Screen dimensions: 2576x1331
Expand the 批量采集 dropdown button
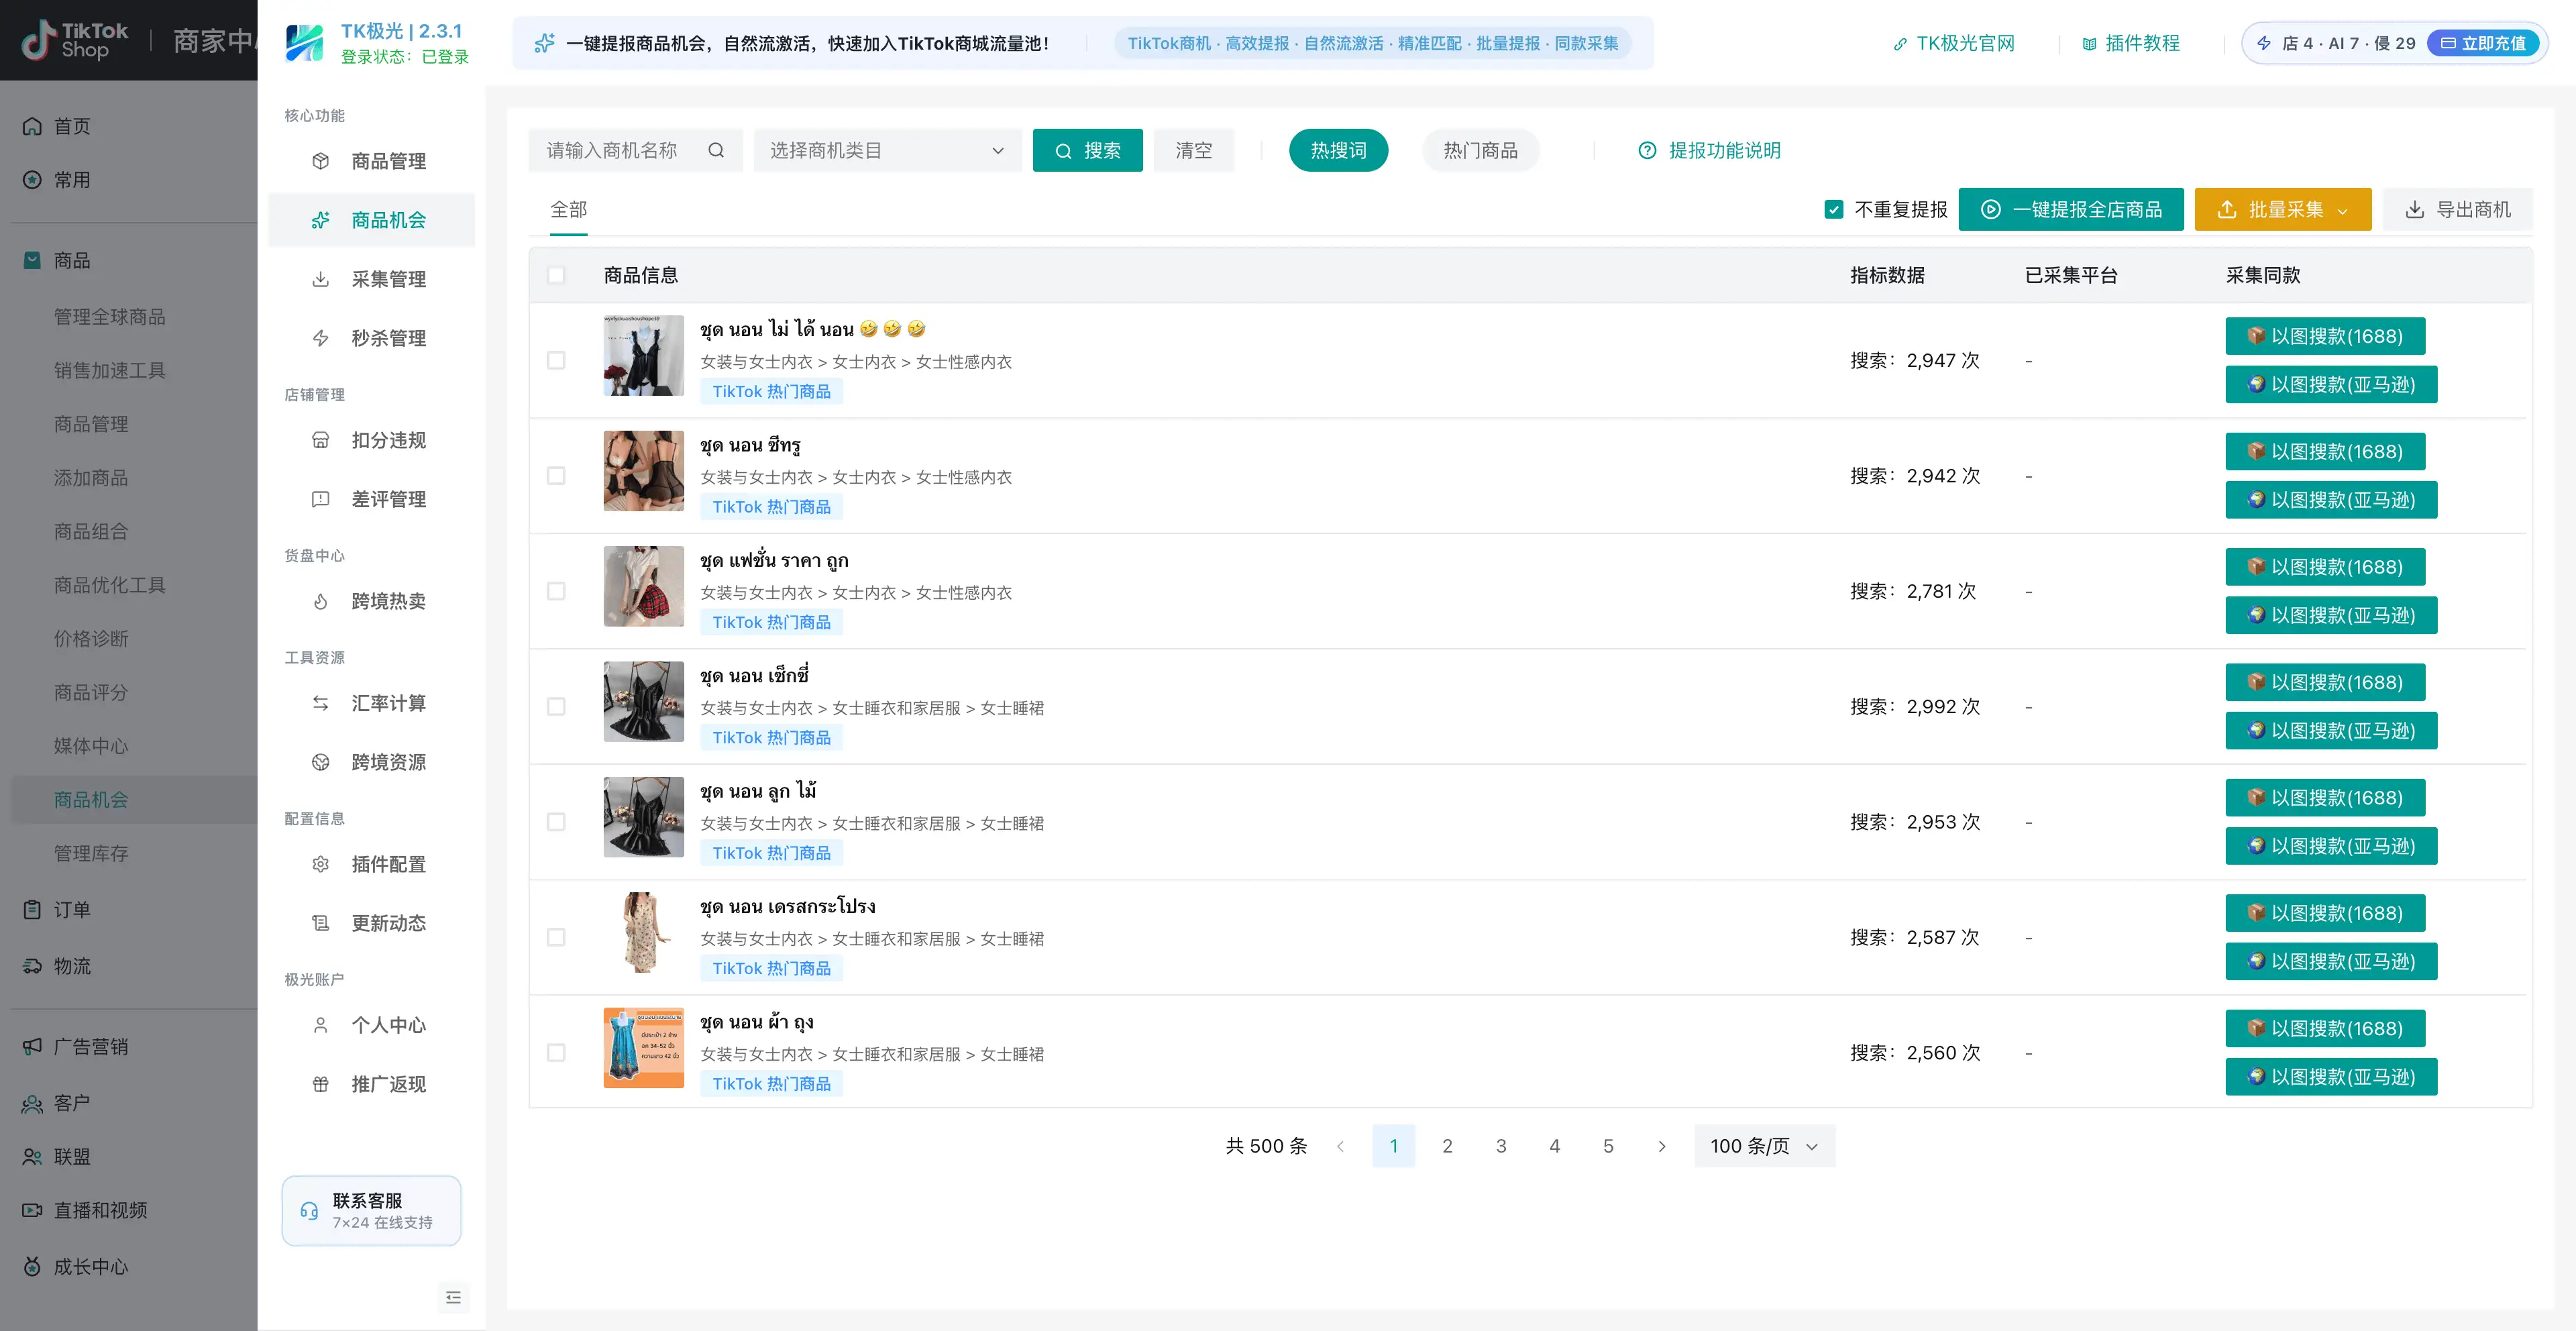point(2282,209)
